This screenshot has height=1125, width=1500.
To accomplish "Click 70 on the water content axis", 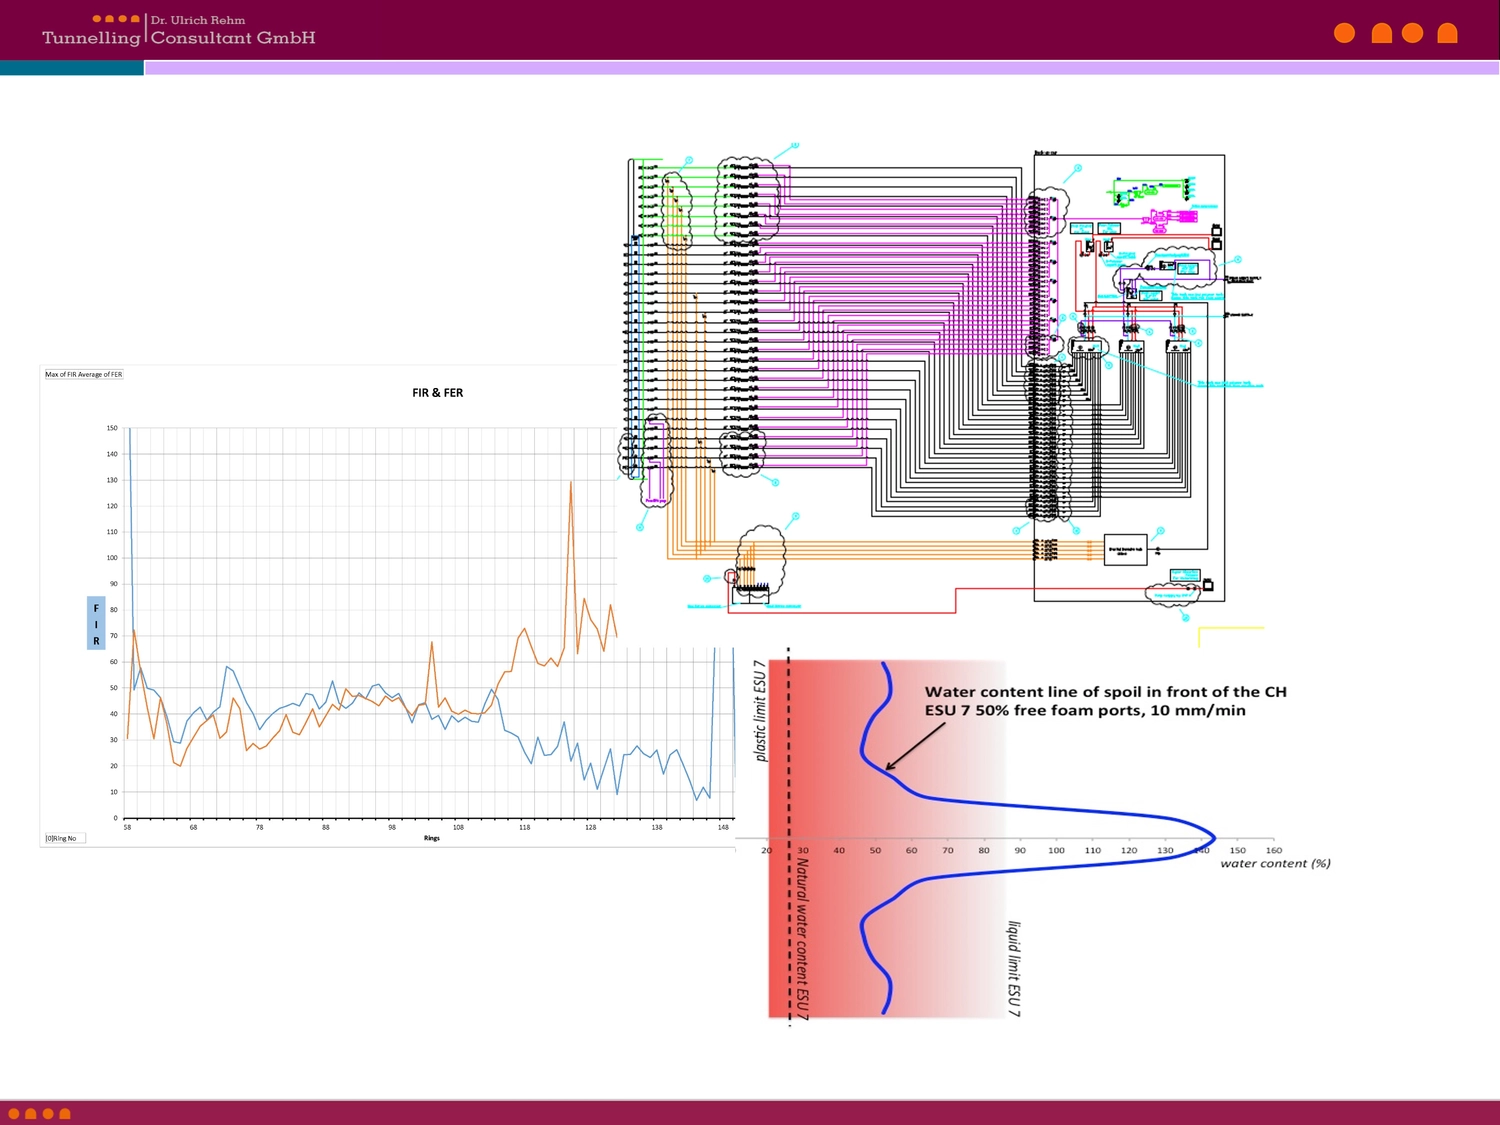I will pos(948,851).
